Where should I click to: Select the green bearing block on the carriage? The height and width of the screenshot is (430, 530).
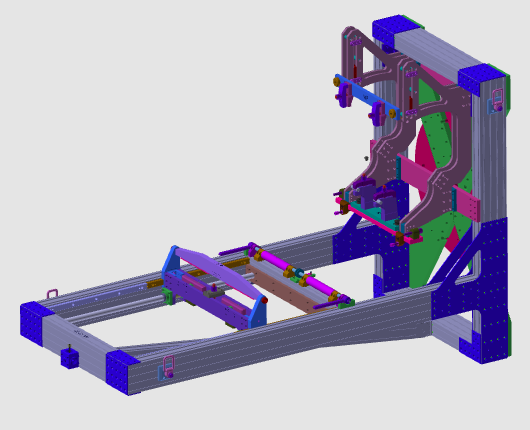[167, 295]
